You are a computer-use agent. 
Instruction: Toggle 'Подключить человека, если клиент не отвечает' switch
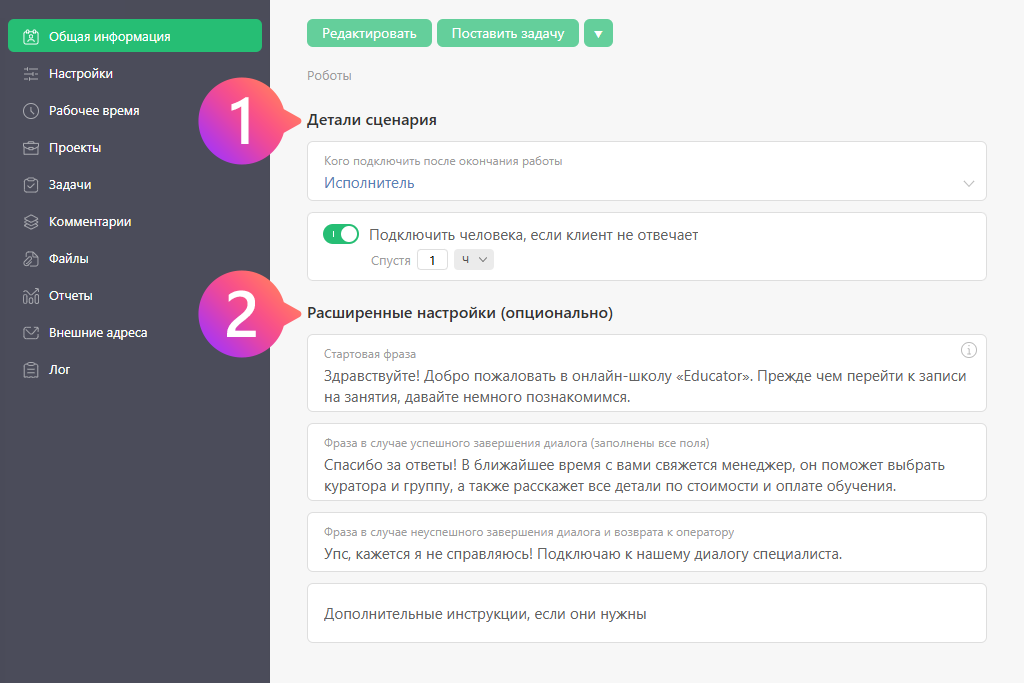pos(341,235)
